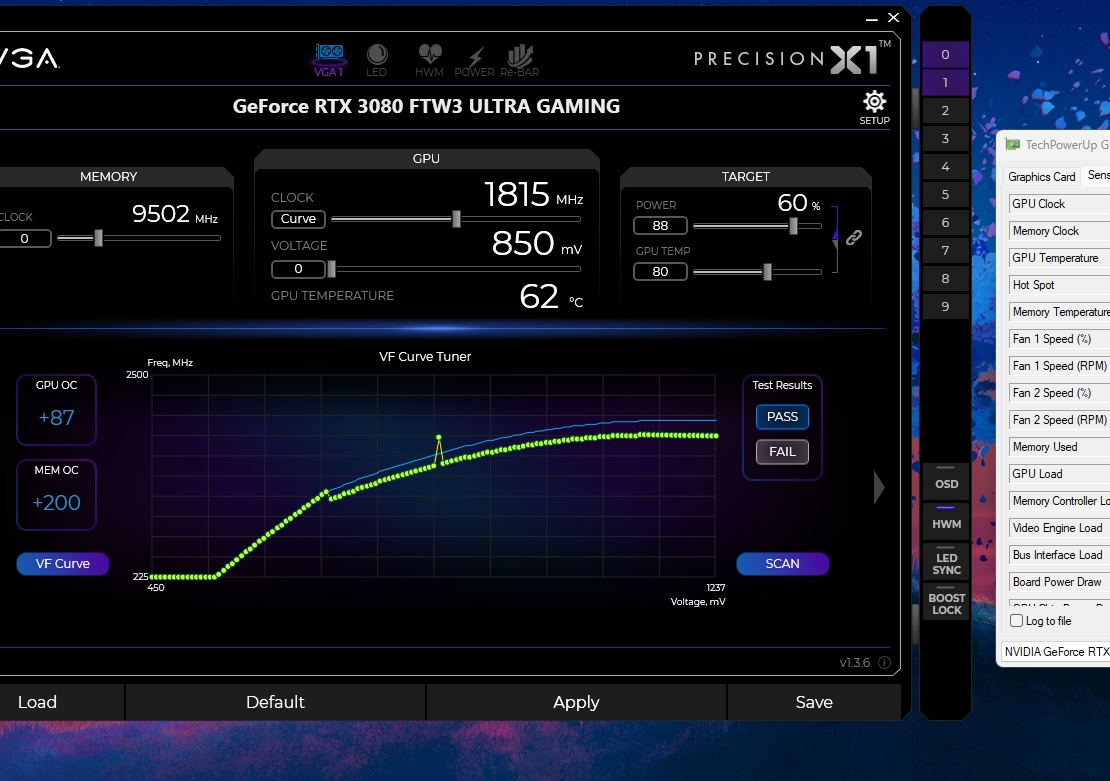Adjust the memory clock slider handle
Viewport: 1110px width, 781px height.
98,239
